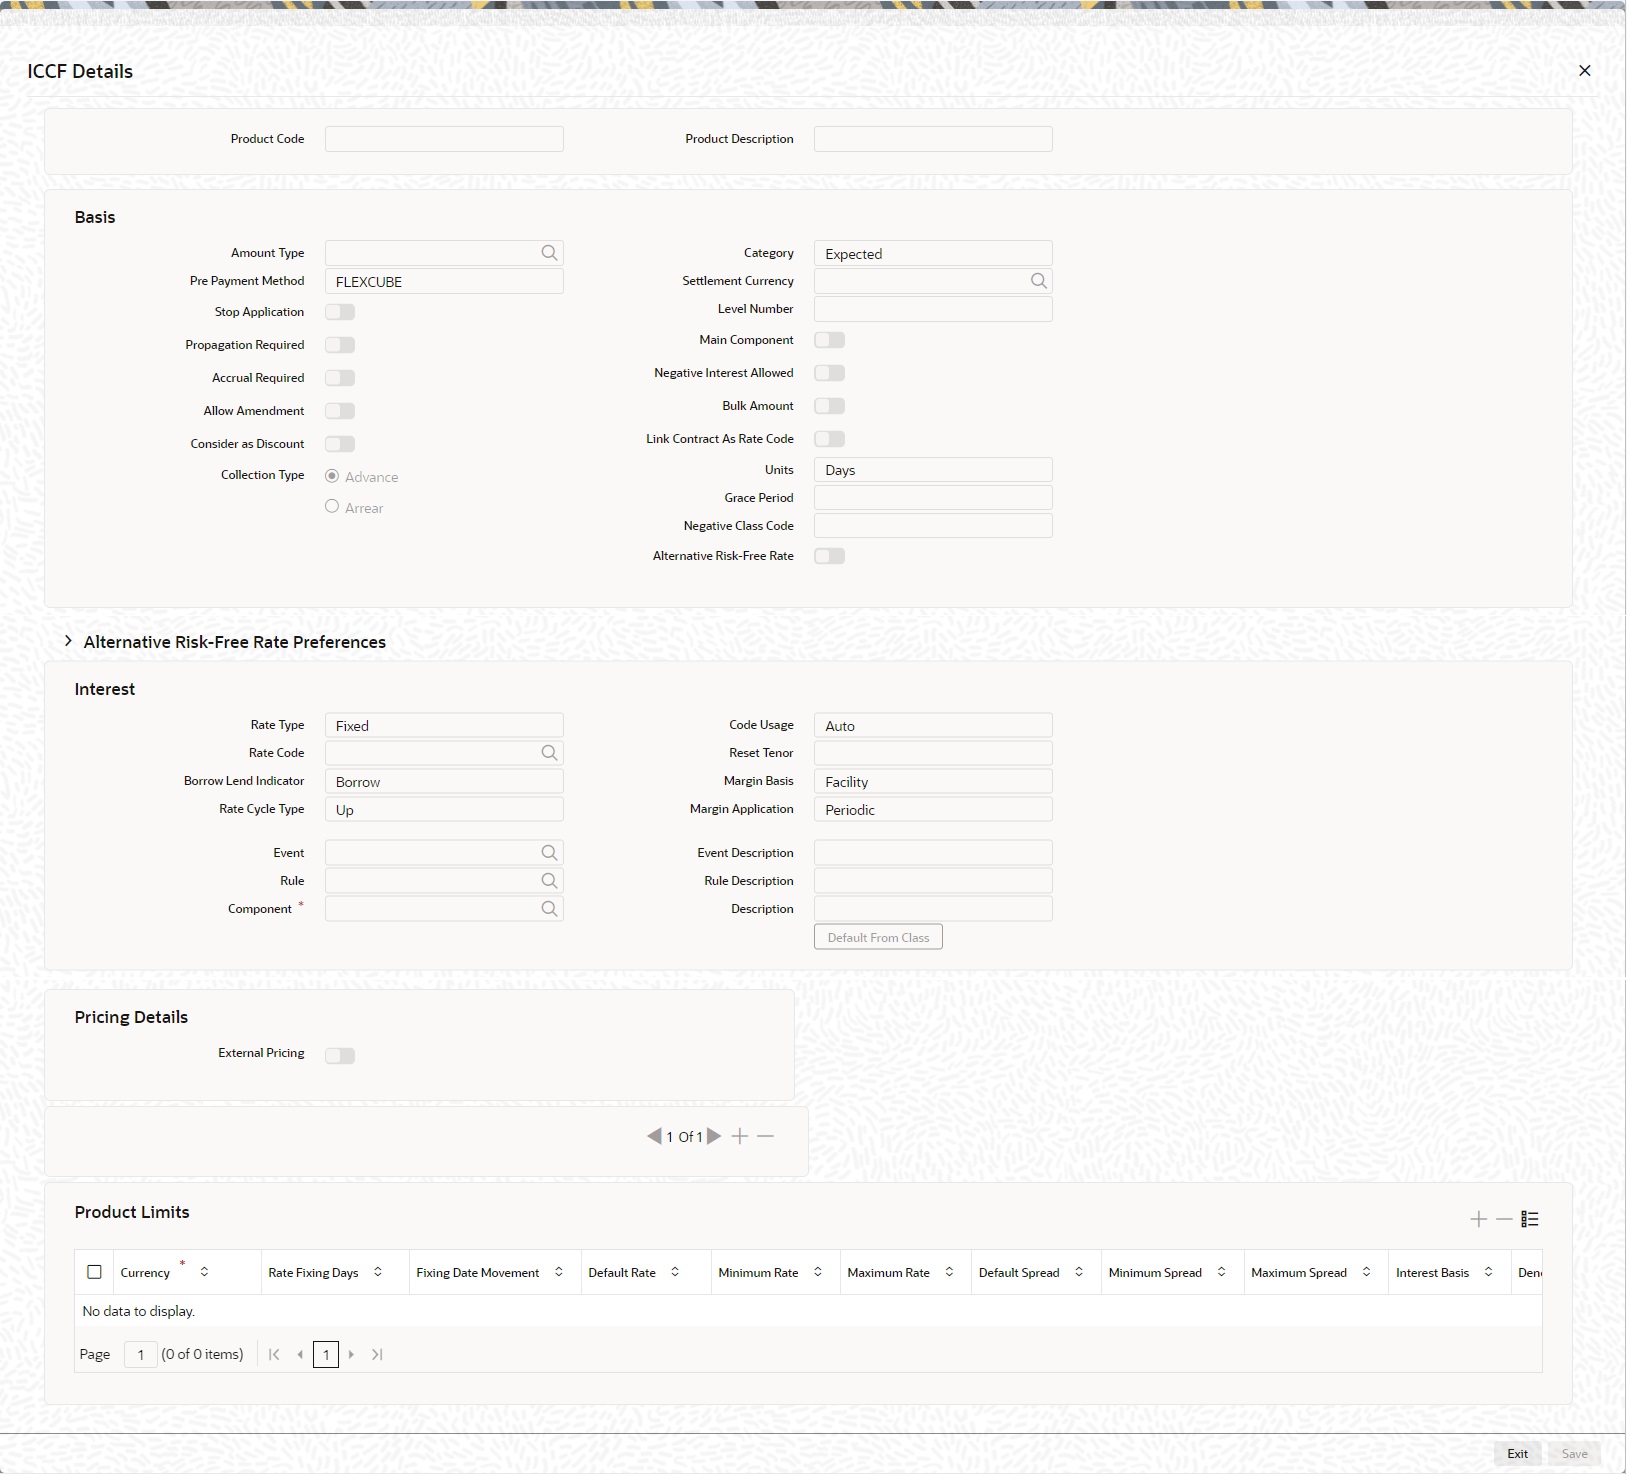Image resolution: width=1628 pixels, height=1474 pixels.
Task: Add new interest record with plus icon
Action: point(740,1136)
